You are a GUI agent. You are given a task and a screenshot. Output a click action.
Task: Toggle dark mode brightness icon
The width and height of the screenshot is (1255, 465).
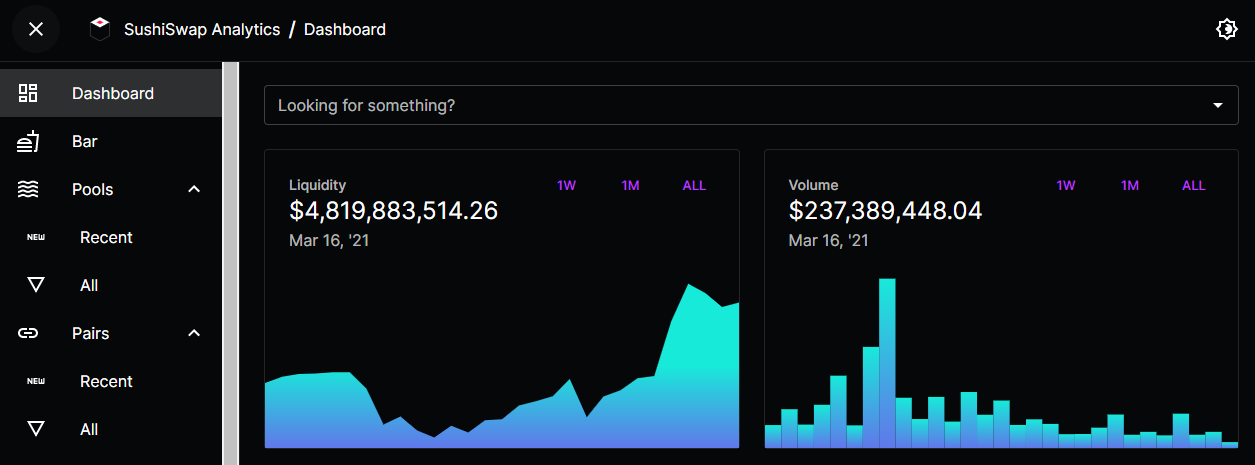(1226, 30)
